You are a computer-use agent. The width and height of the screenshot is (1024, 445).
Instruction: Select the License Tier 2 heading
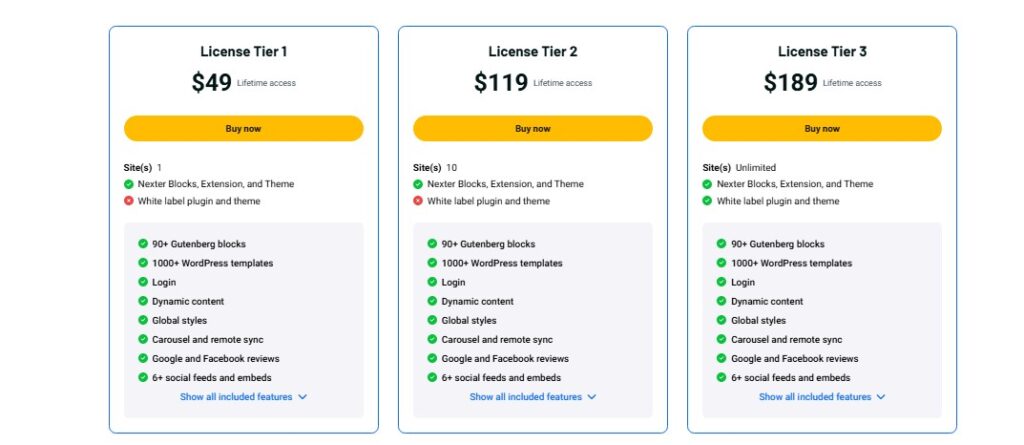point(532,52)
